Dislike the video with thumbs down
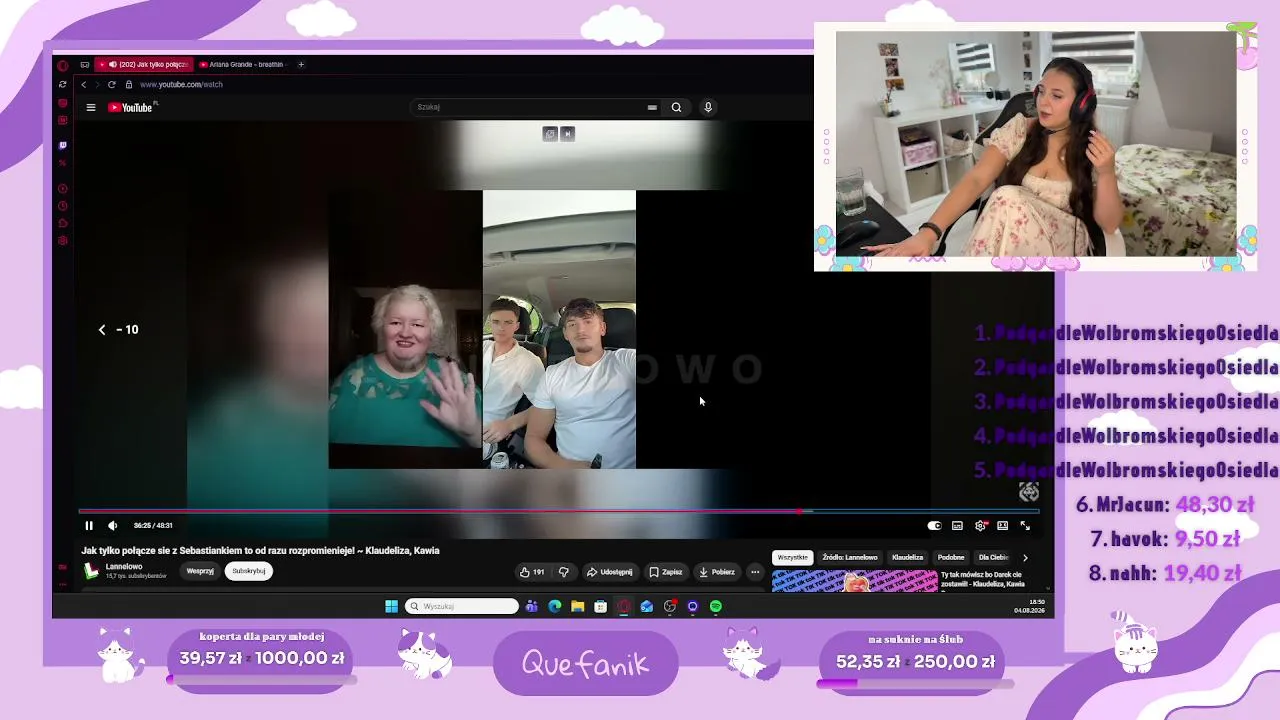Screen dimensions: 1280x720 point(564,572)
